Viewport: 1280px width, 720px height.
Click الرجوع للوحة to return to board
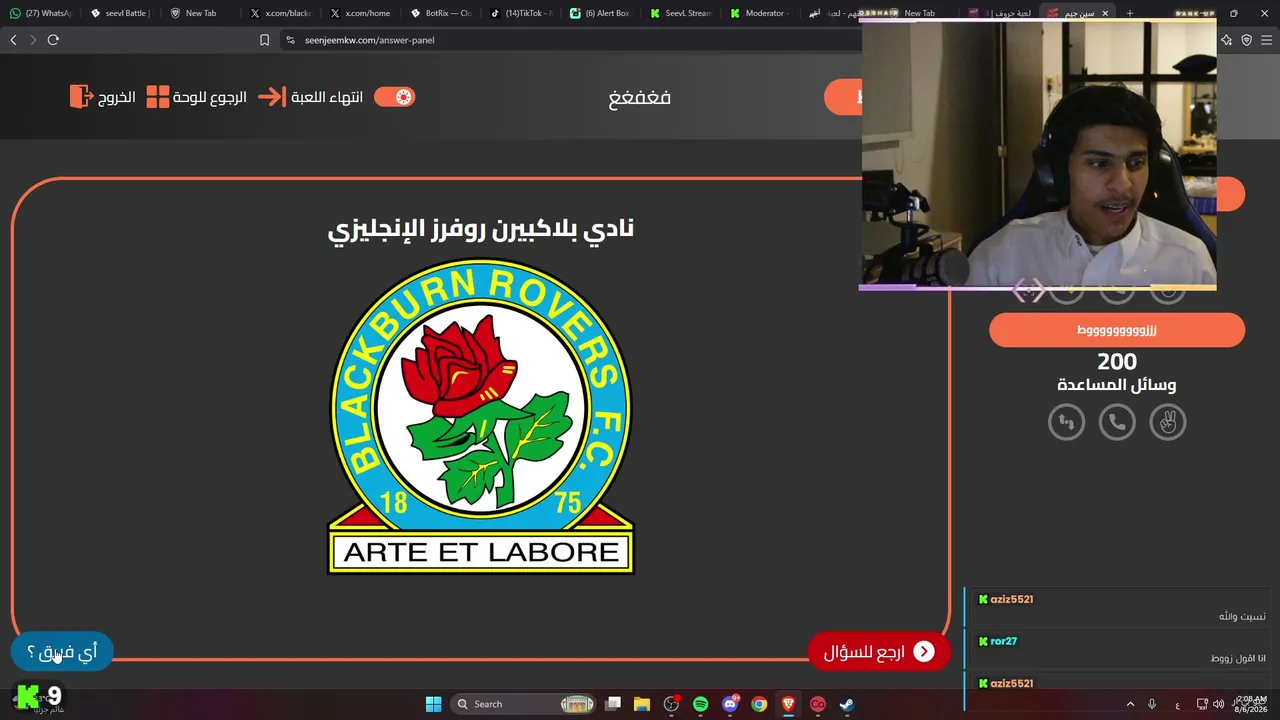click(x=211, y=98)
